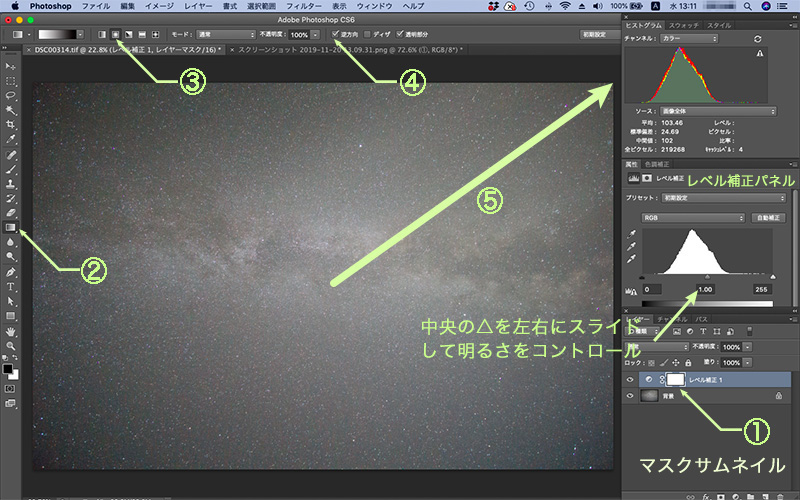Click the set white point eyedropper
Viewport: 800px width, 500px height.
632,259
